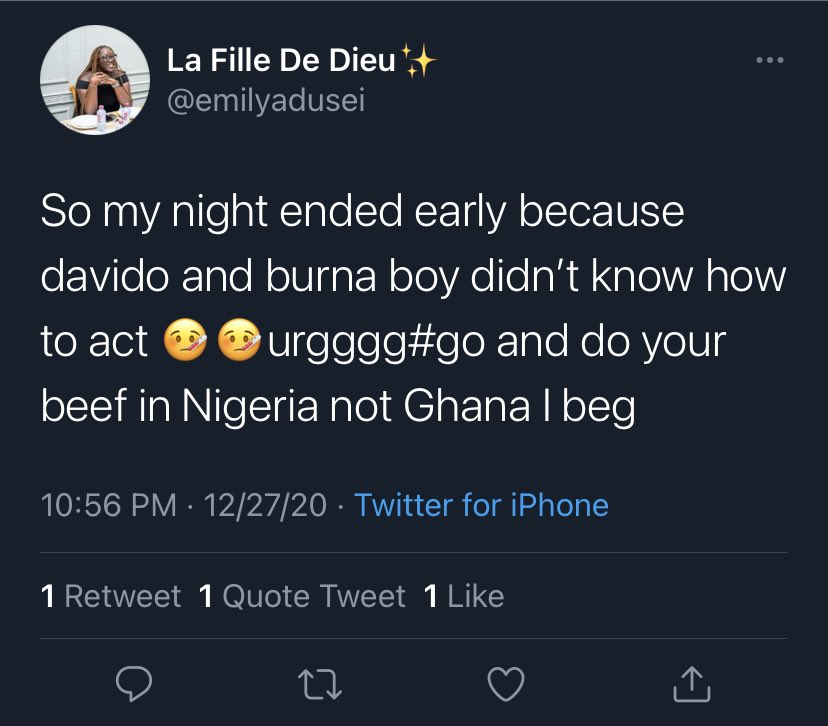
Task: View the 1 Retweet list
Action: coord(110,597)
